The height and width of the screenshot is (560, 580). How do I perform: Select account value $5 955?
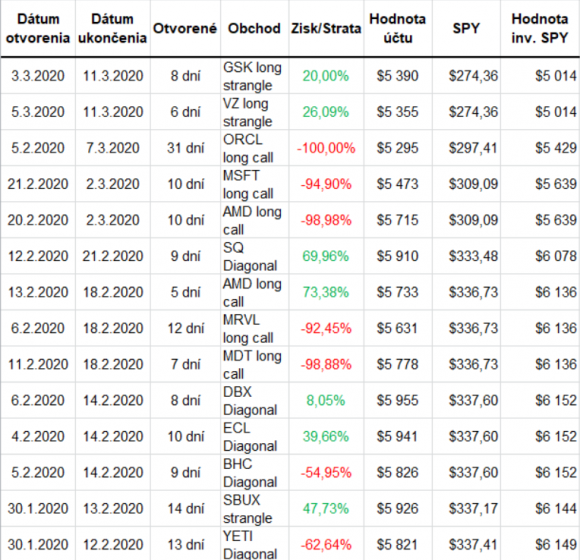[x=397, y=401]
